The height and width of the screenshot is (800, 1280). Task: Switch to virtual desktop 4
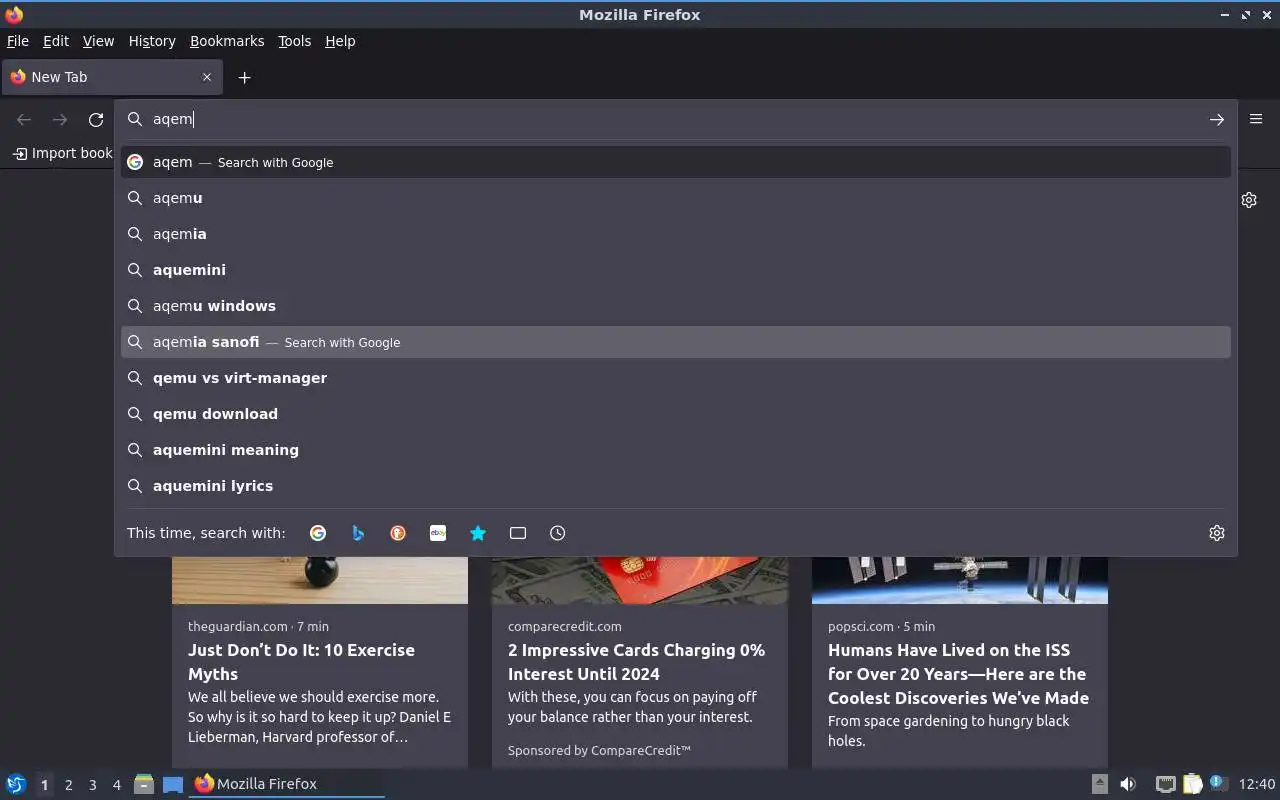click(116, 785)
